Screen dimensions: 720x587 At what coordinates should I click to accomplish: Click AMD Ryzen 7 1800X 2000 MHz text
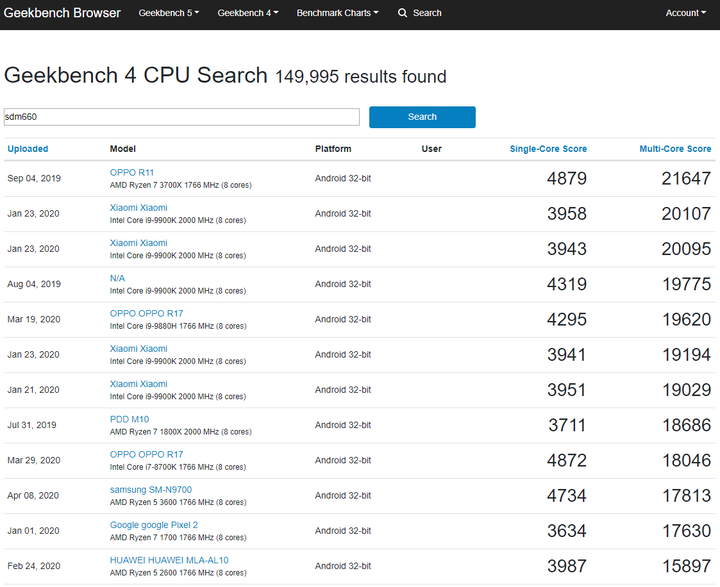pyautogui.click(x=180, y=432)
